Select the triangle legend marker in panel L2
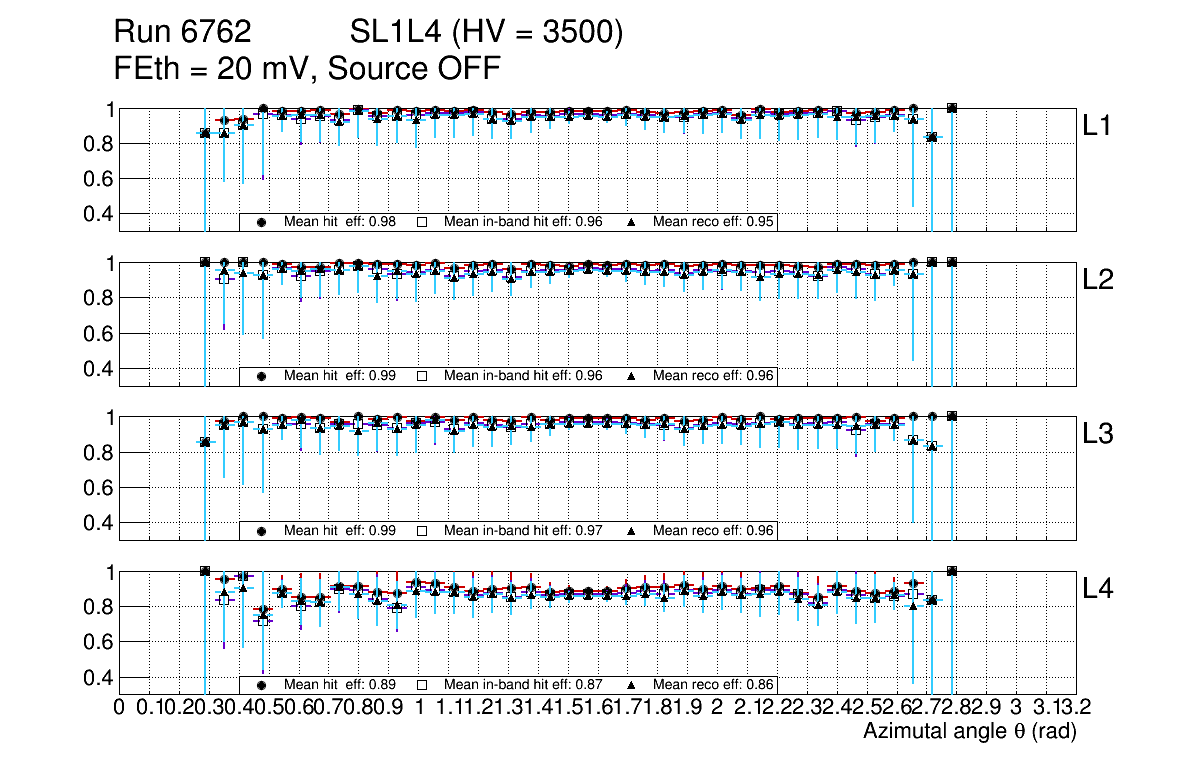 point(632,376)
